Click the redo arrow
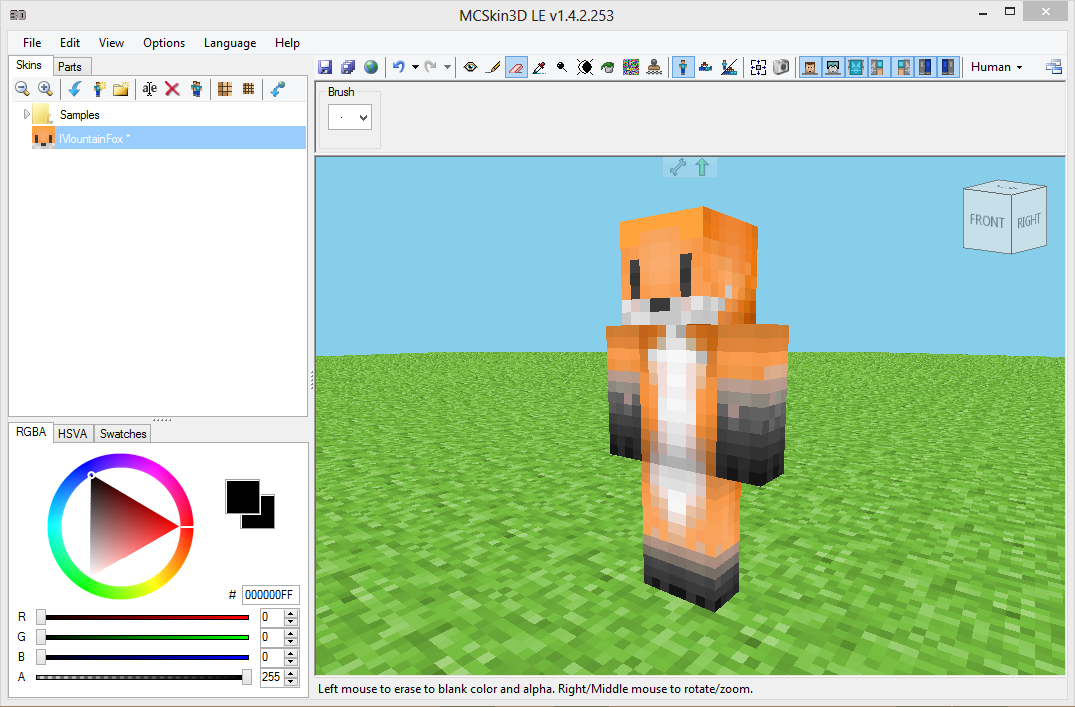The height and width of the screenshot is (707, 1075). tap(431, 67)
